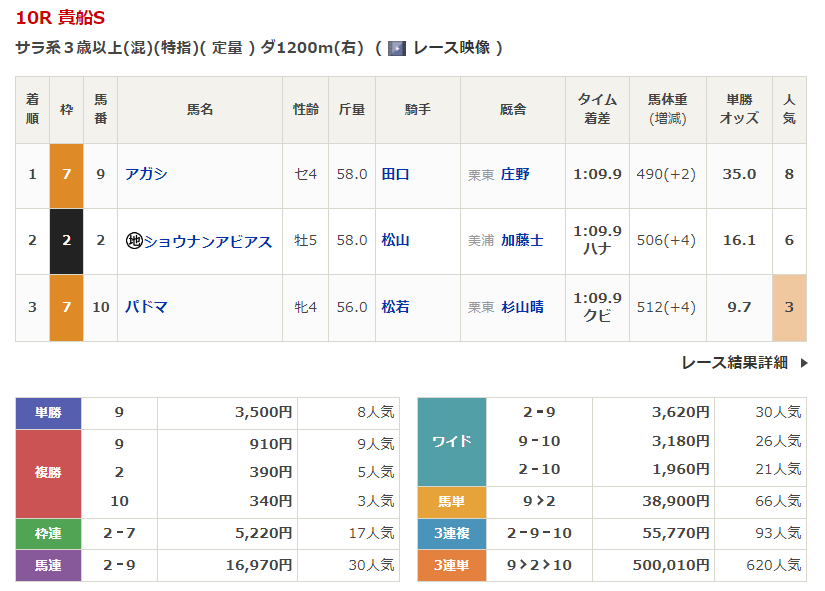Click the orange 3連単 label
This screenshot has width=825, height=591.
coord(451,566)
